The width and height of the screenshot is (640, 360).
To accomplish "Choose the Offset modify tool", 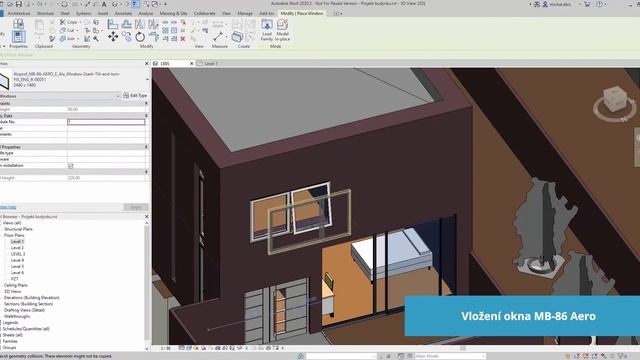I will pos(127,24).
